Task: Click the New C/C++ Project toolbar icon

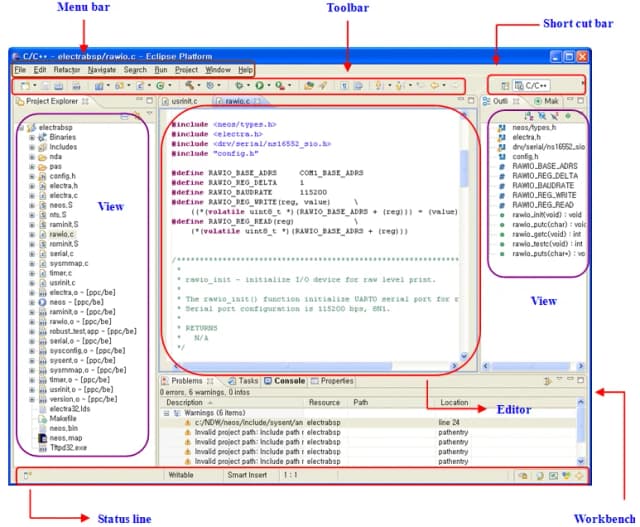Action: (x=99, y=86)
